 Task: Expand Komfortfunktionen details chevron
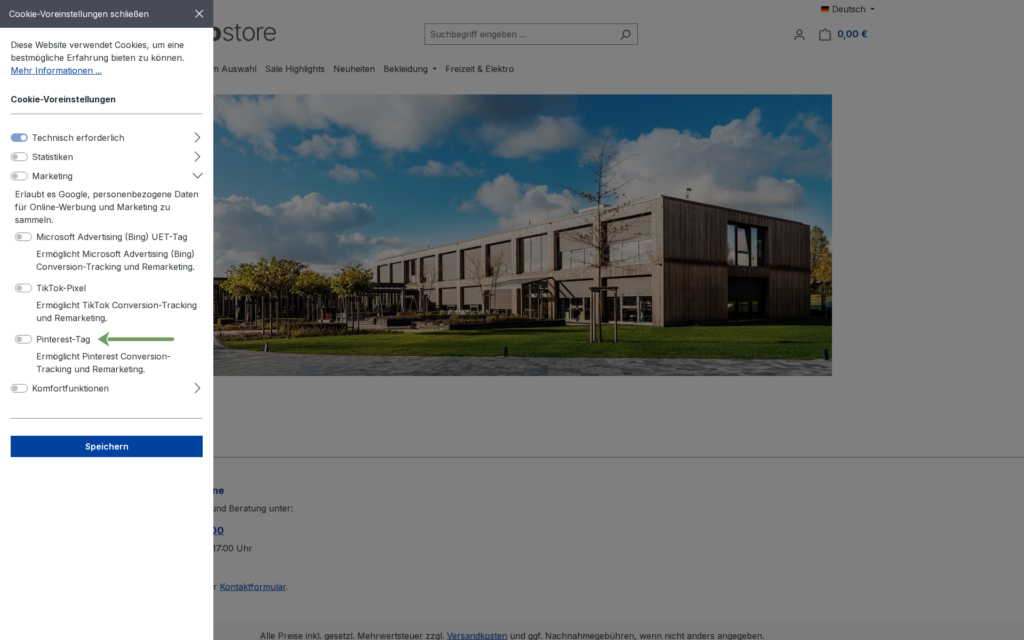[197, 389]
